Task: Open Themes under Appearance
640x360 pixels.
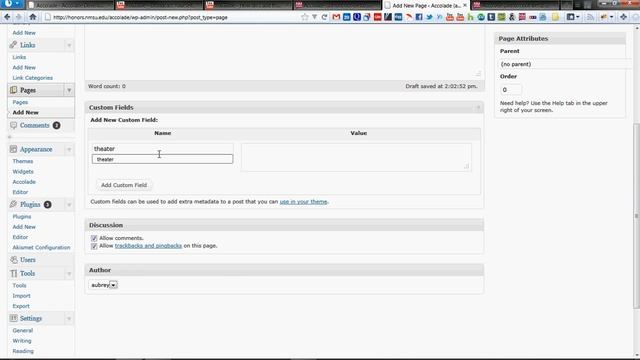Action: [23, 161]
